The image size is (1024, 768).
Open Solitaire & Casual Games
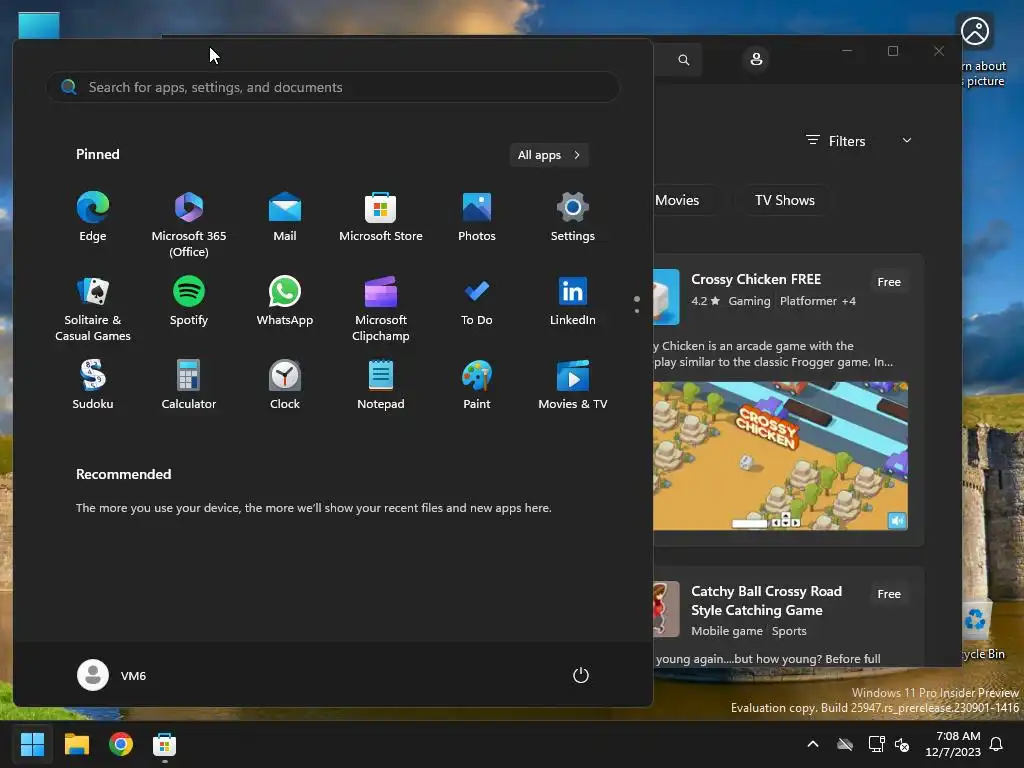click(93, 310)
